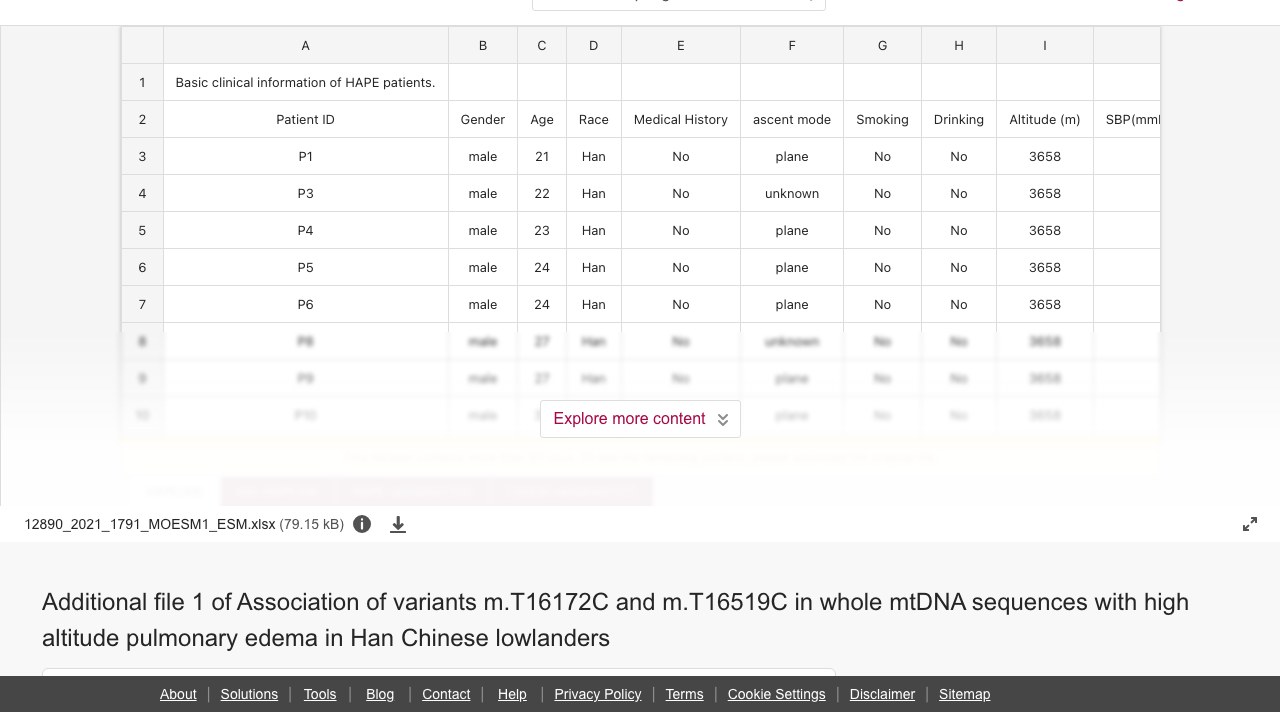Open the Sitemap link
The height and width of the screenshot is (720, 1280).
pyautogui.click(x=964, y=694)
